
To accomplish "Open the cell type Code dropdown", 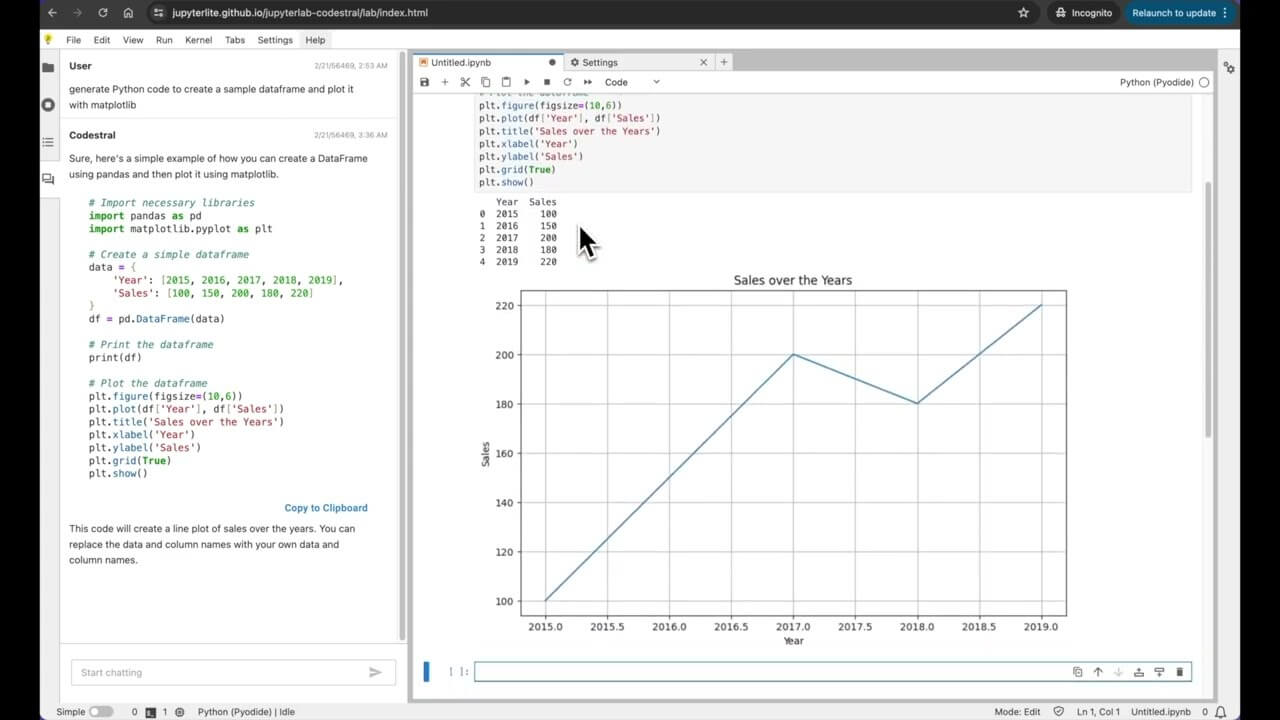I will point(632,82).
